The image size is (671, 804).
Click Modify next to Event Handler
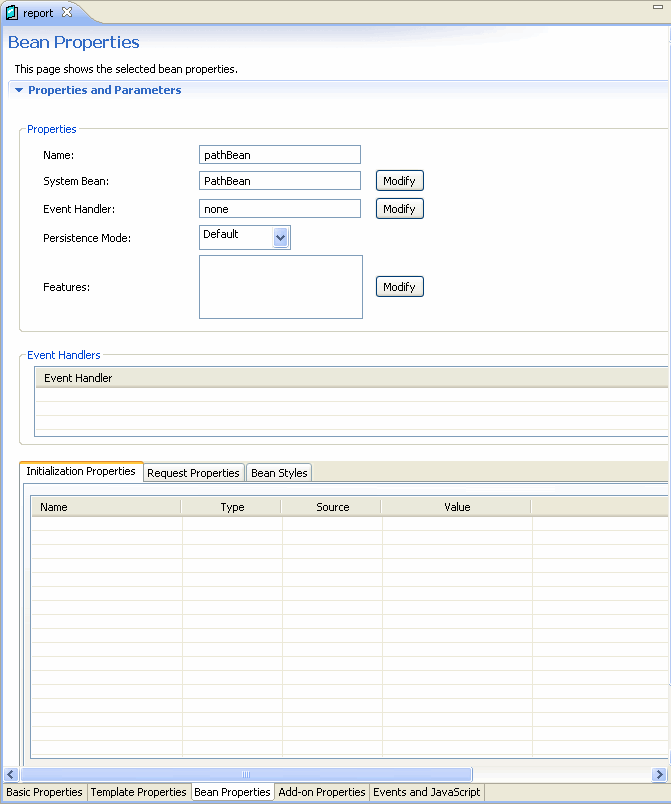coord(400,209)
